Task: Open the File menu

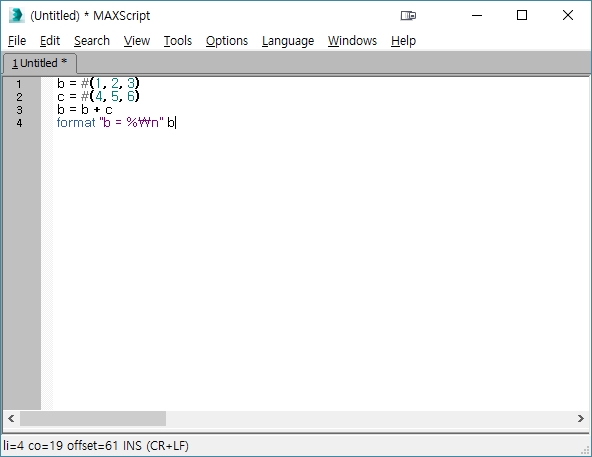Action: pos(17,40)
